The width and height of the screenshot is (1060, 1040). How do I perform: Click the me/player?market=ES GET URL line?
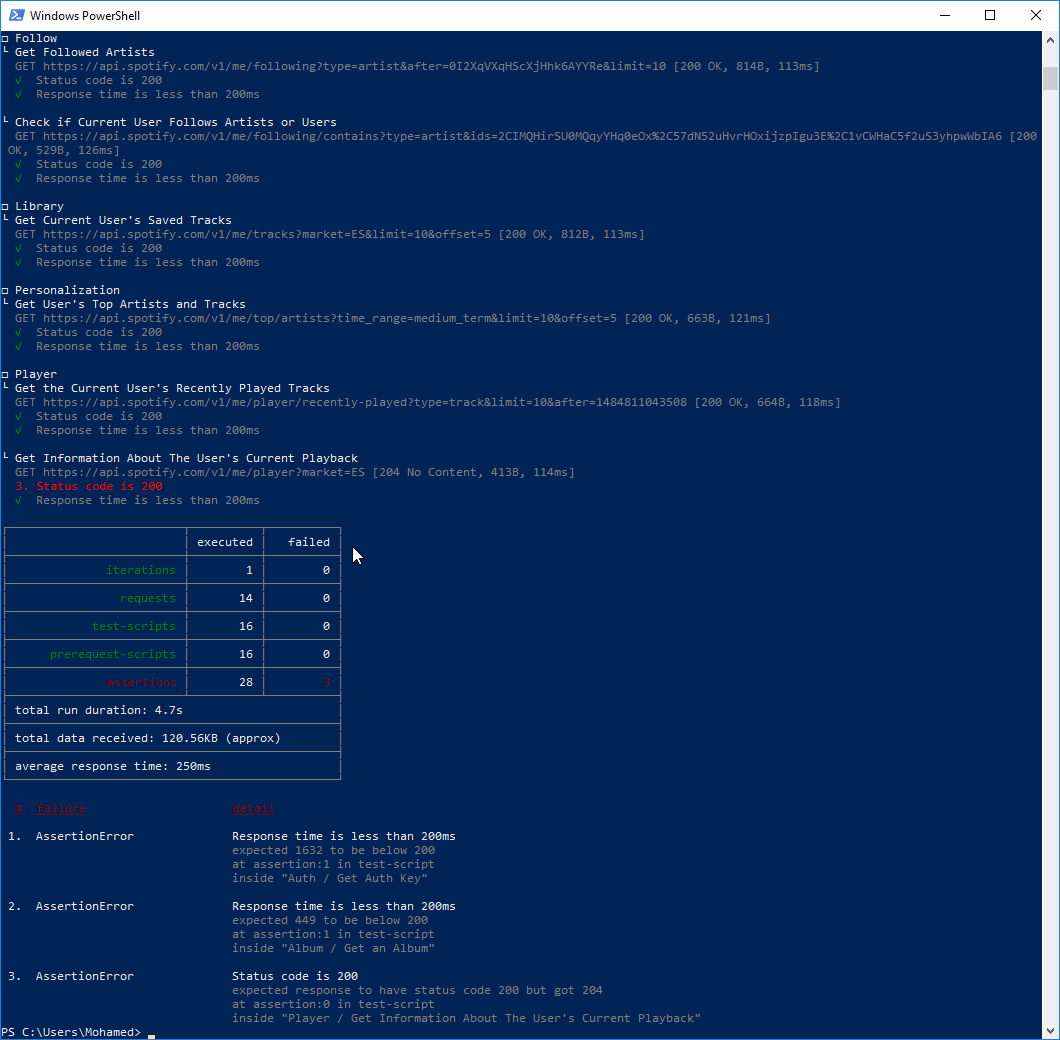coord(295,473)
